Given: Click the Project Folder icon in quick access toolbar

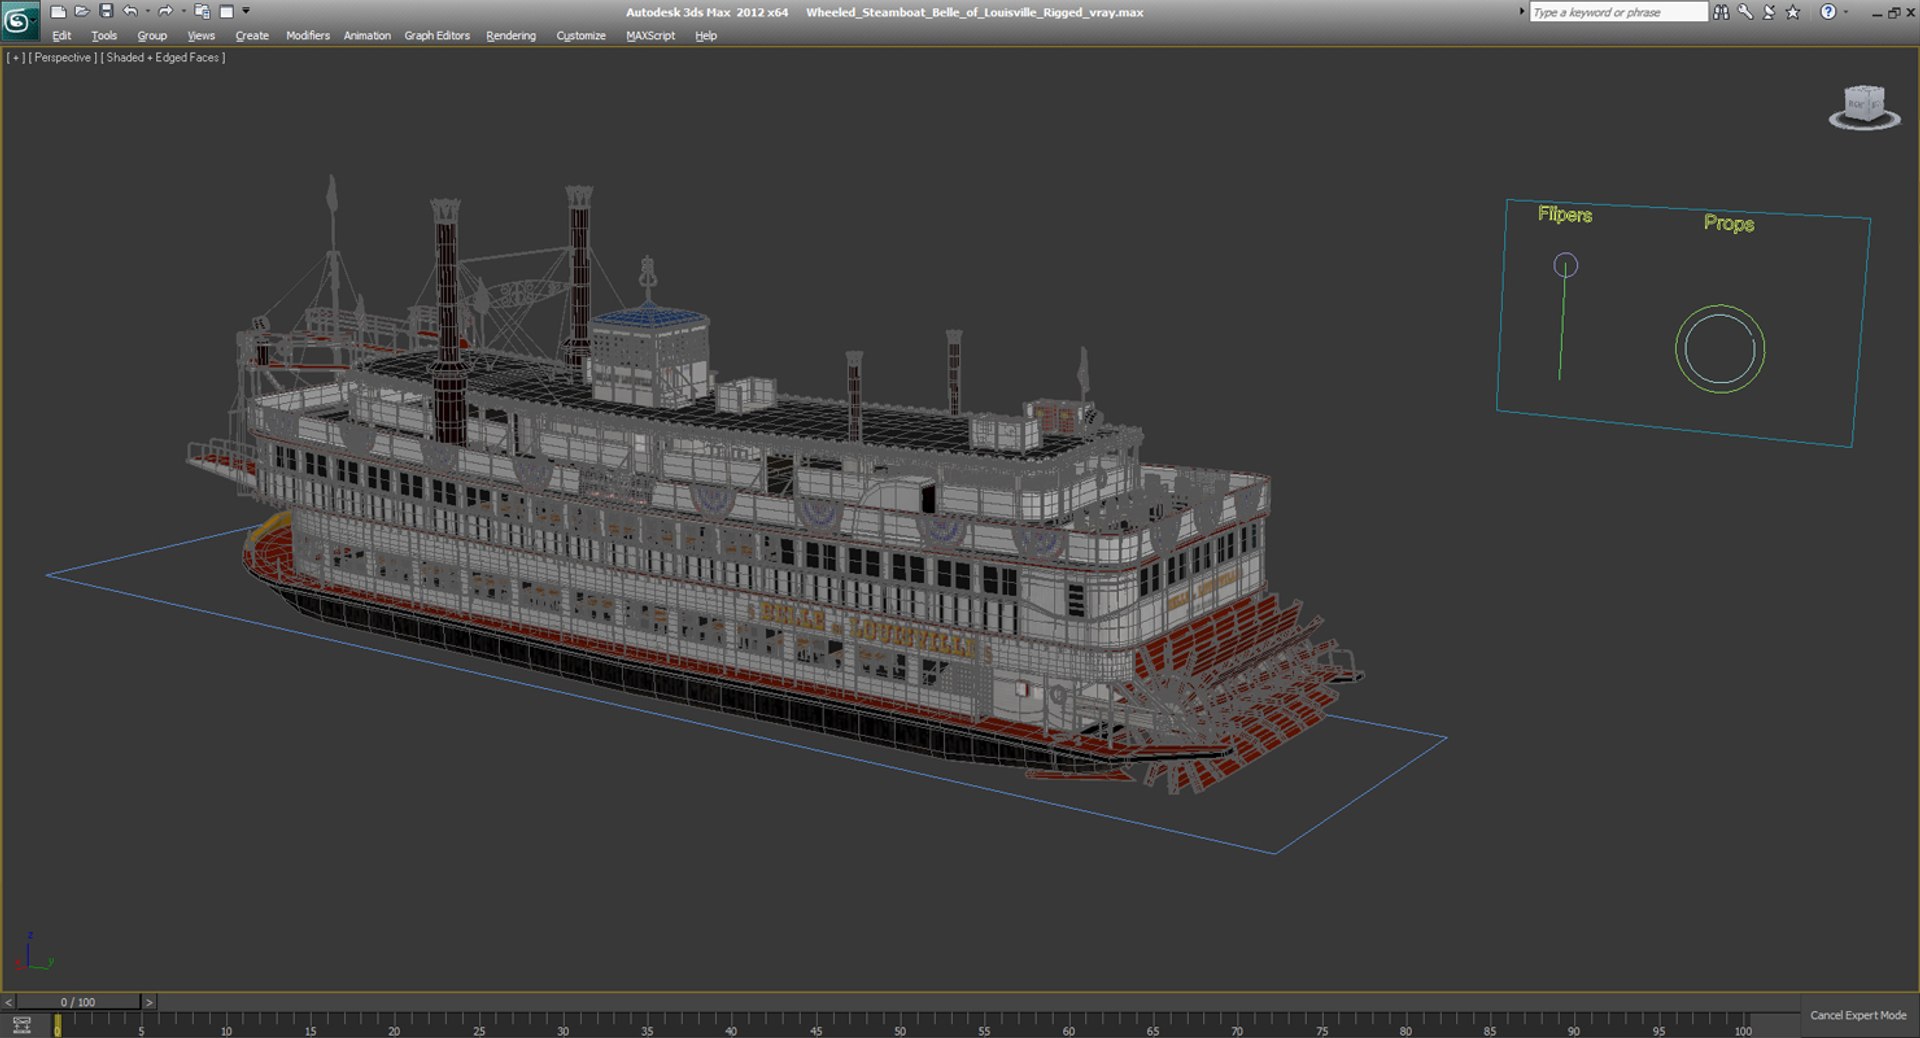Looking at the screenshot, I should click(x=202, y=12).
